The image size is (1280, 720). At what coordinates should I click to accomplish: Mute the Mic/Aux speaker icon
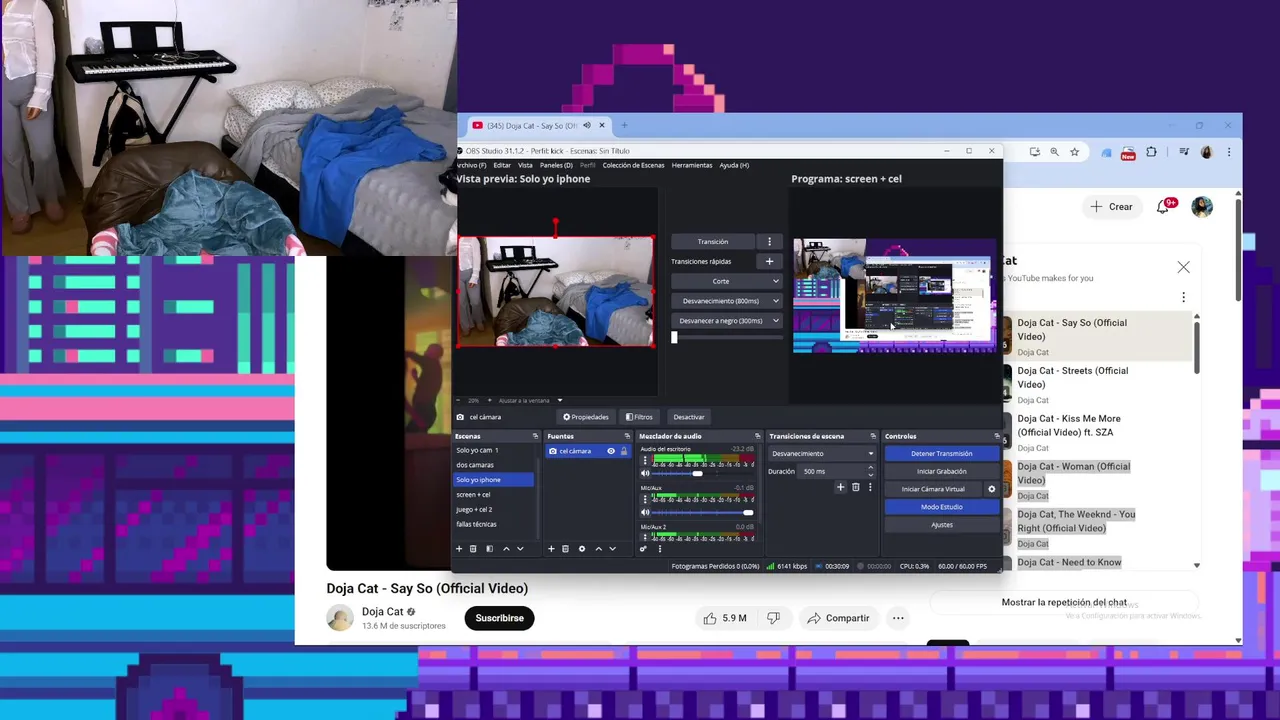pyautogui.click(x=645, y=512)
